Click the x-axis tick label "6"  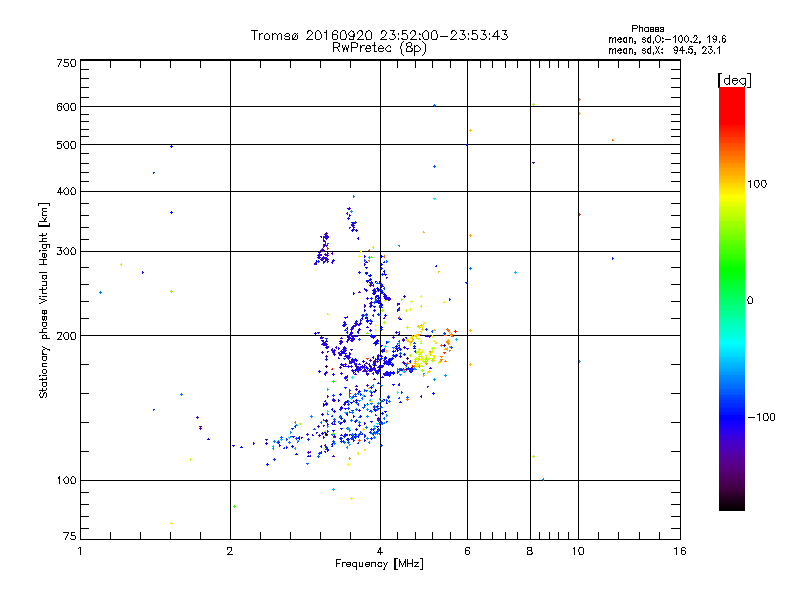tap(467, 551)
